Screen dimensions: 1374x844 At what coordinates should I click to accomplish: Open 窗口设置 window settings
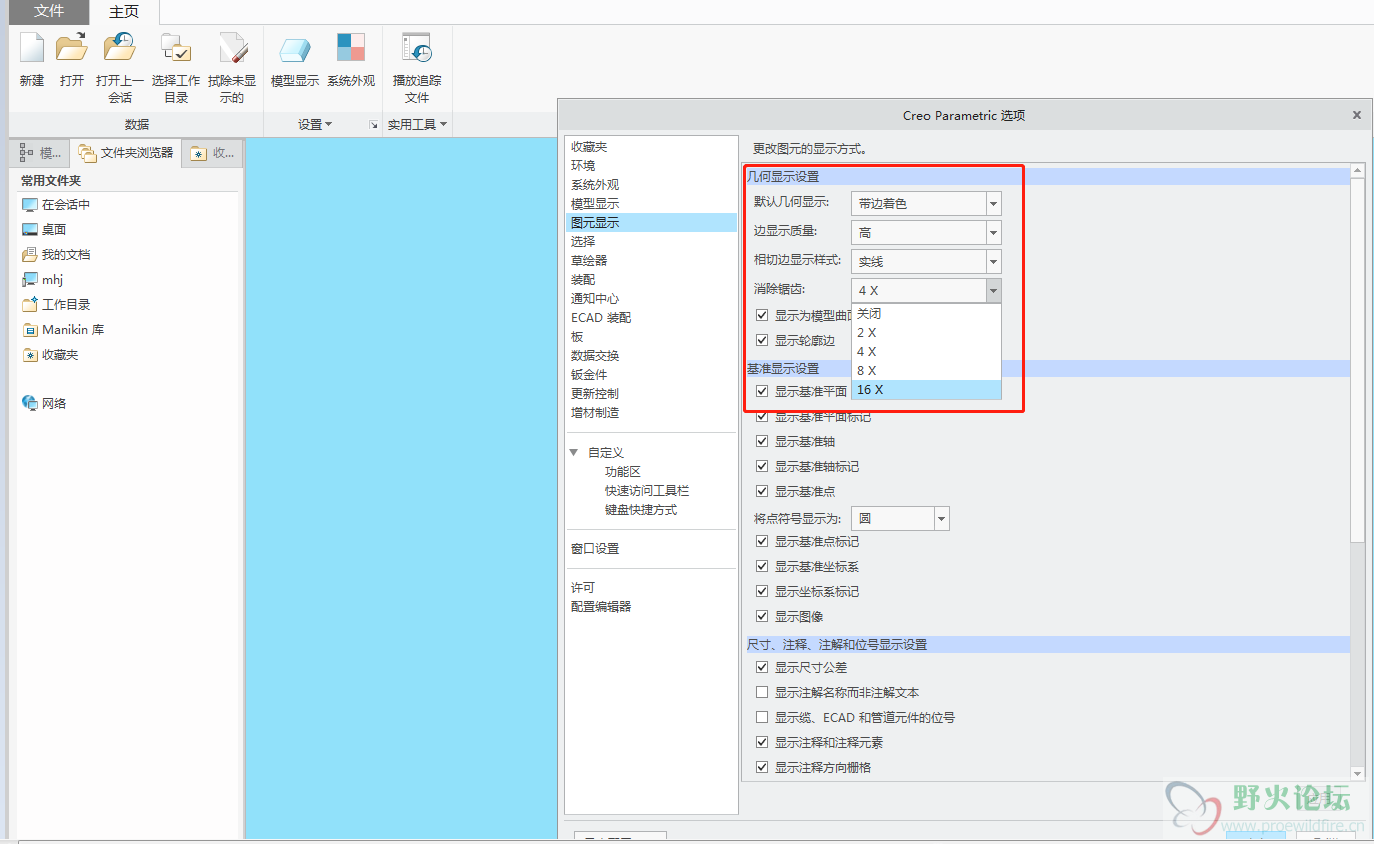pyautogui.click(x=595, y=548)
